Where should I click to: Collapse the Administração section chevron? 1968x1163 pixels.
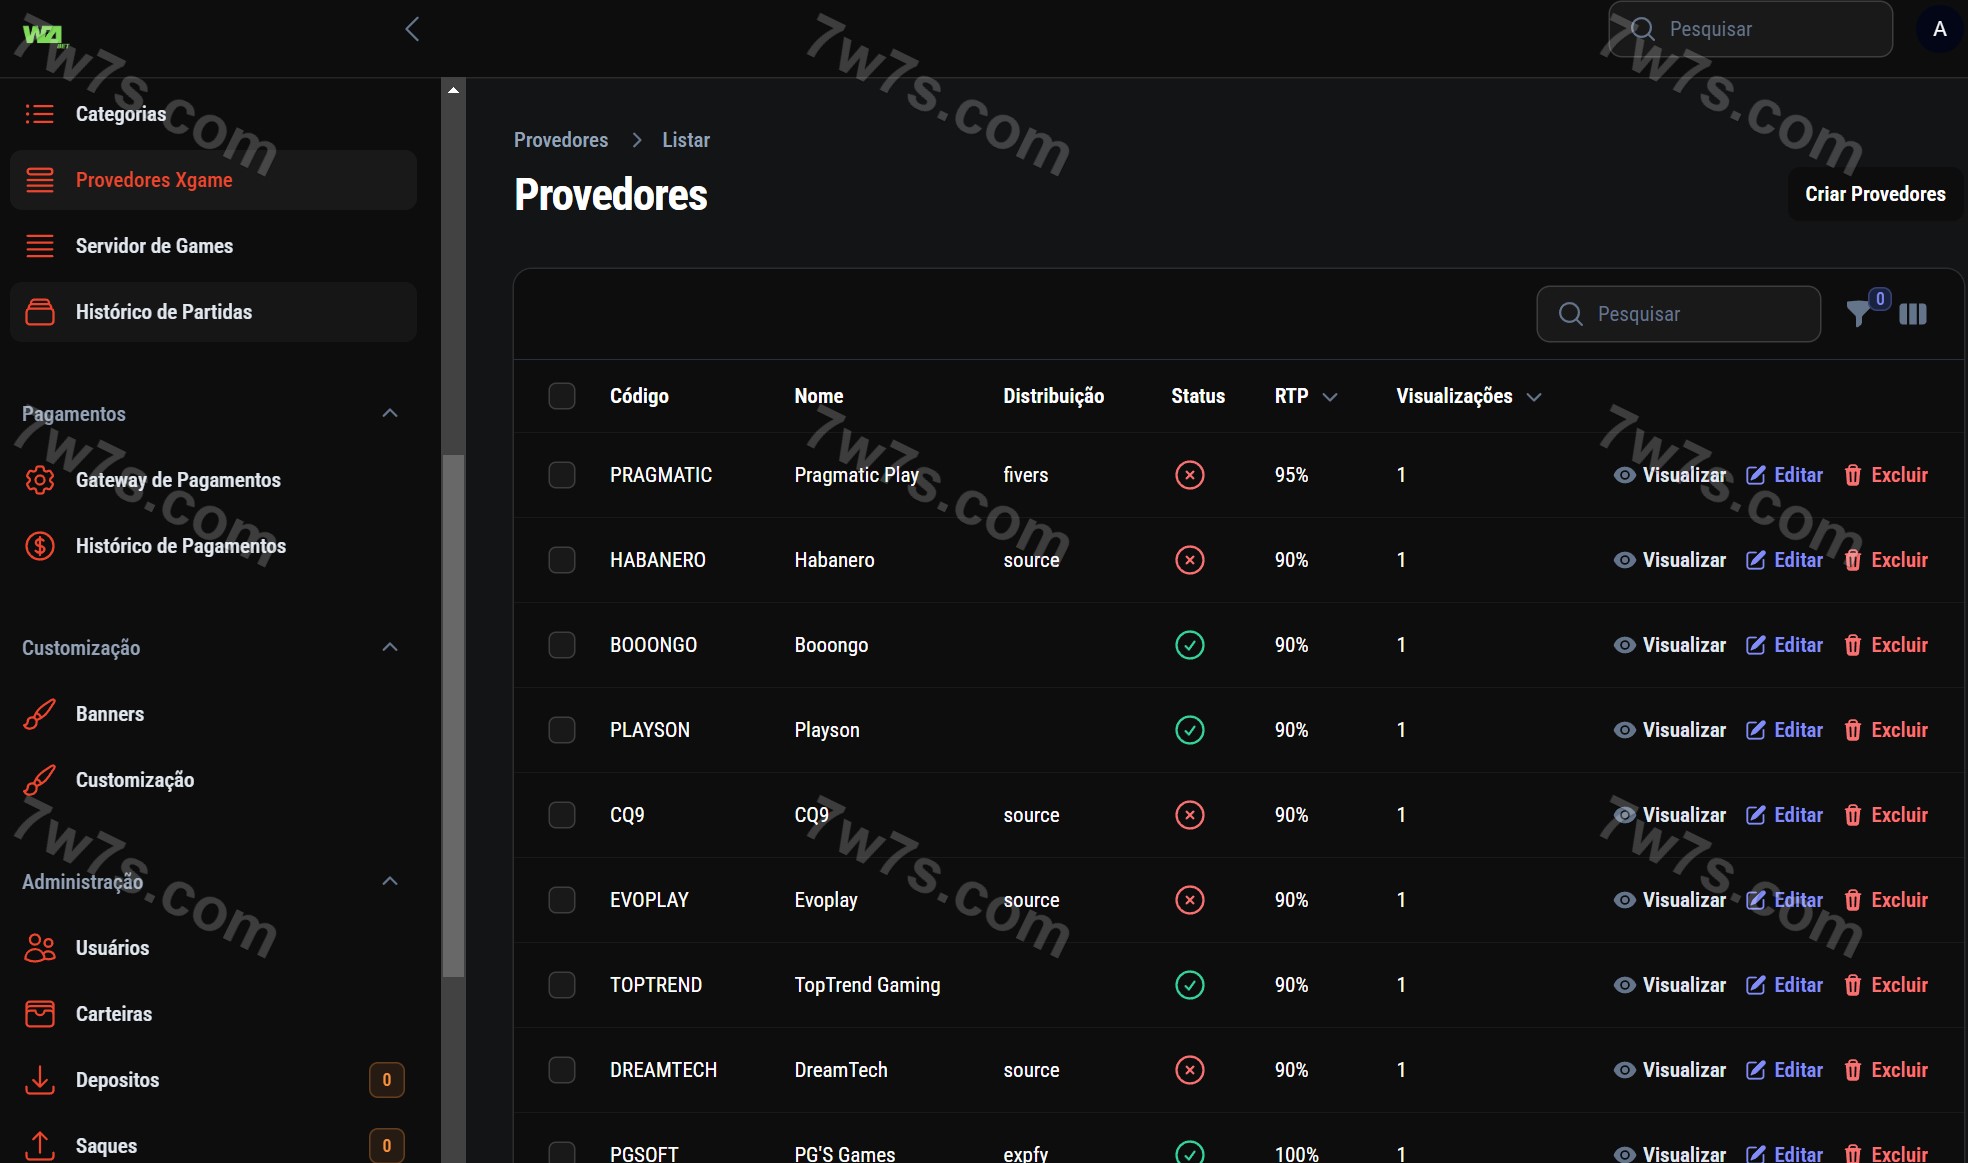[390, 882]
